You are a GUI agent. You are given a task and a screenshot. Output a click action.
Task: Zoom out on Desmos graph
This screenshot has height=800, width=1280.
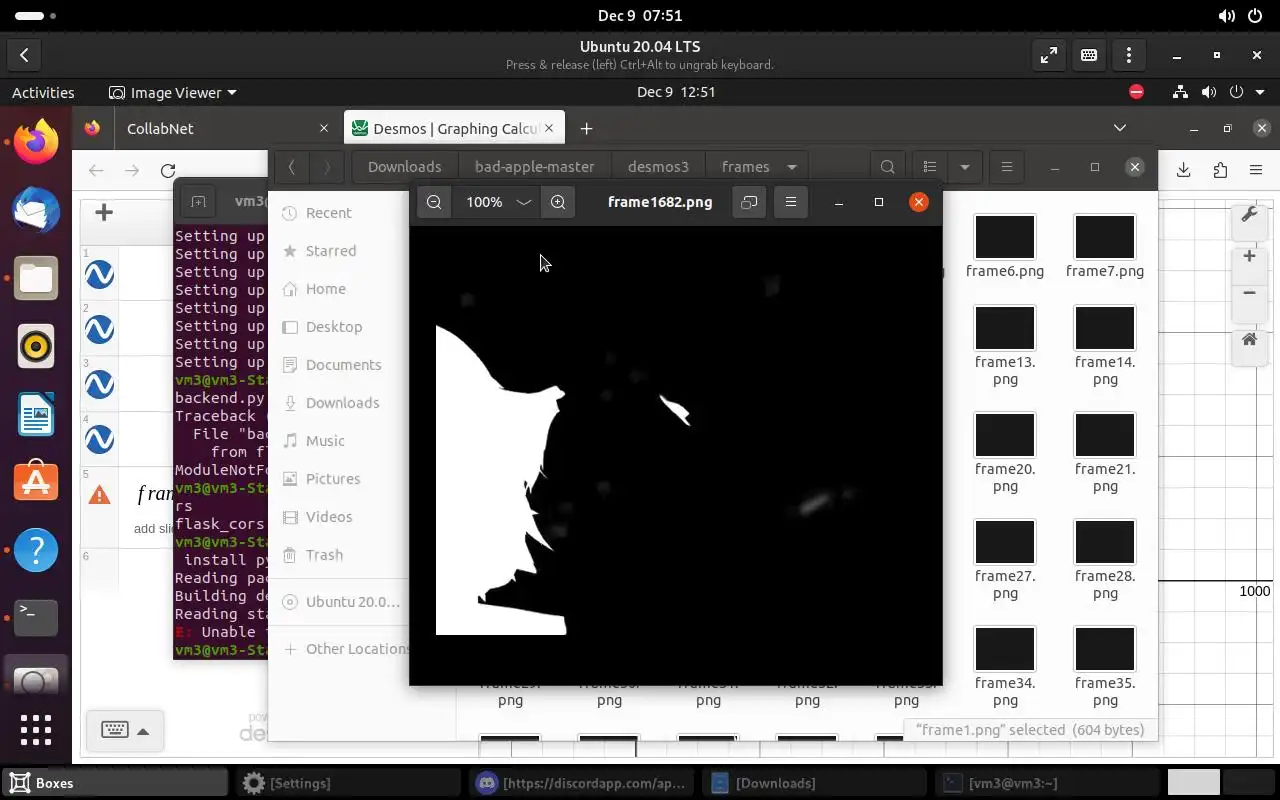(x=1249, y=293)
